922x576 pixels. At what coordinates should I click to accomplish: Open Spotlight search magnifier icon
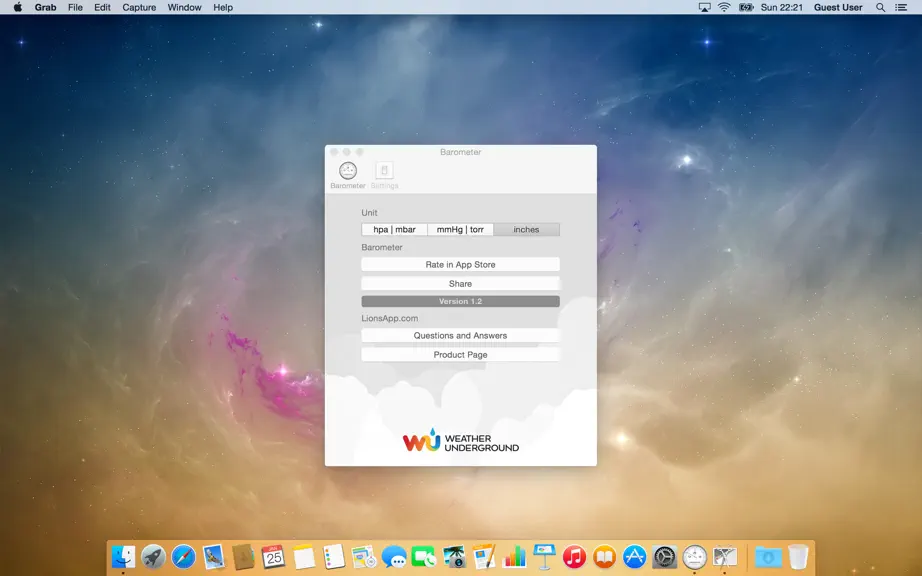click(880, 7)
